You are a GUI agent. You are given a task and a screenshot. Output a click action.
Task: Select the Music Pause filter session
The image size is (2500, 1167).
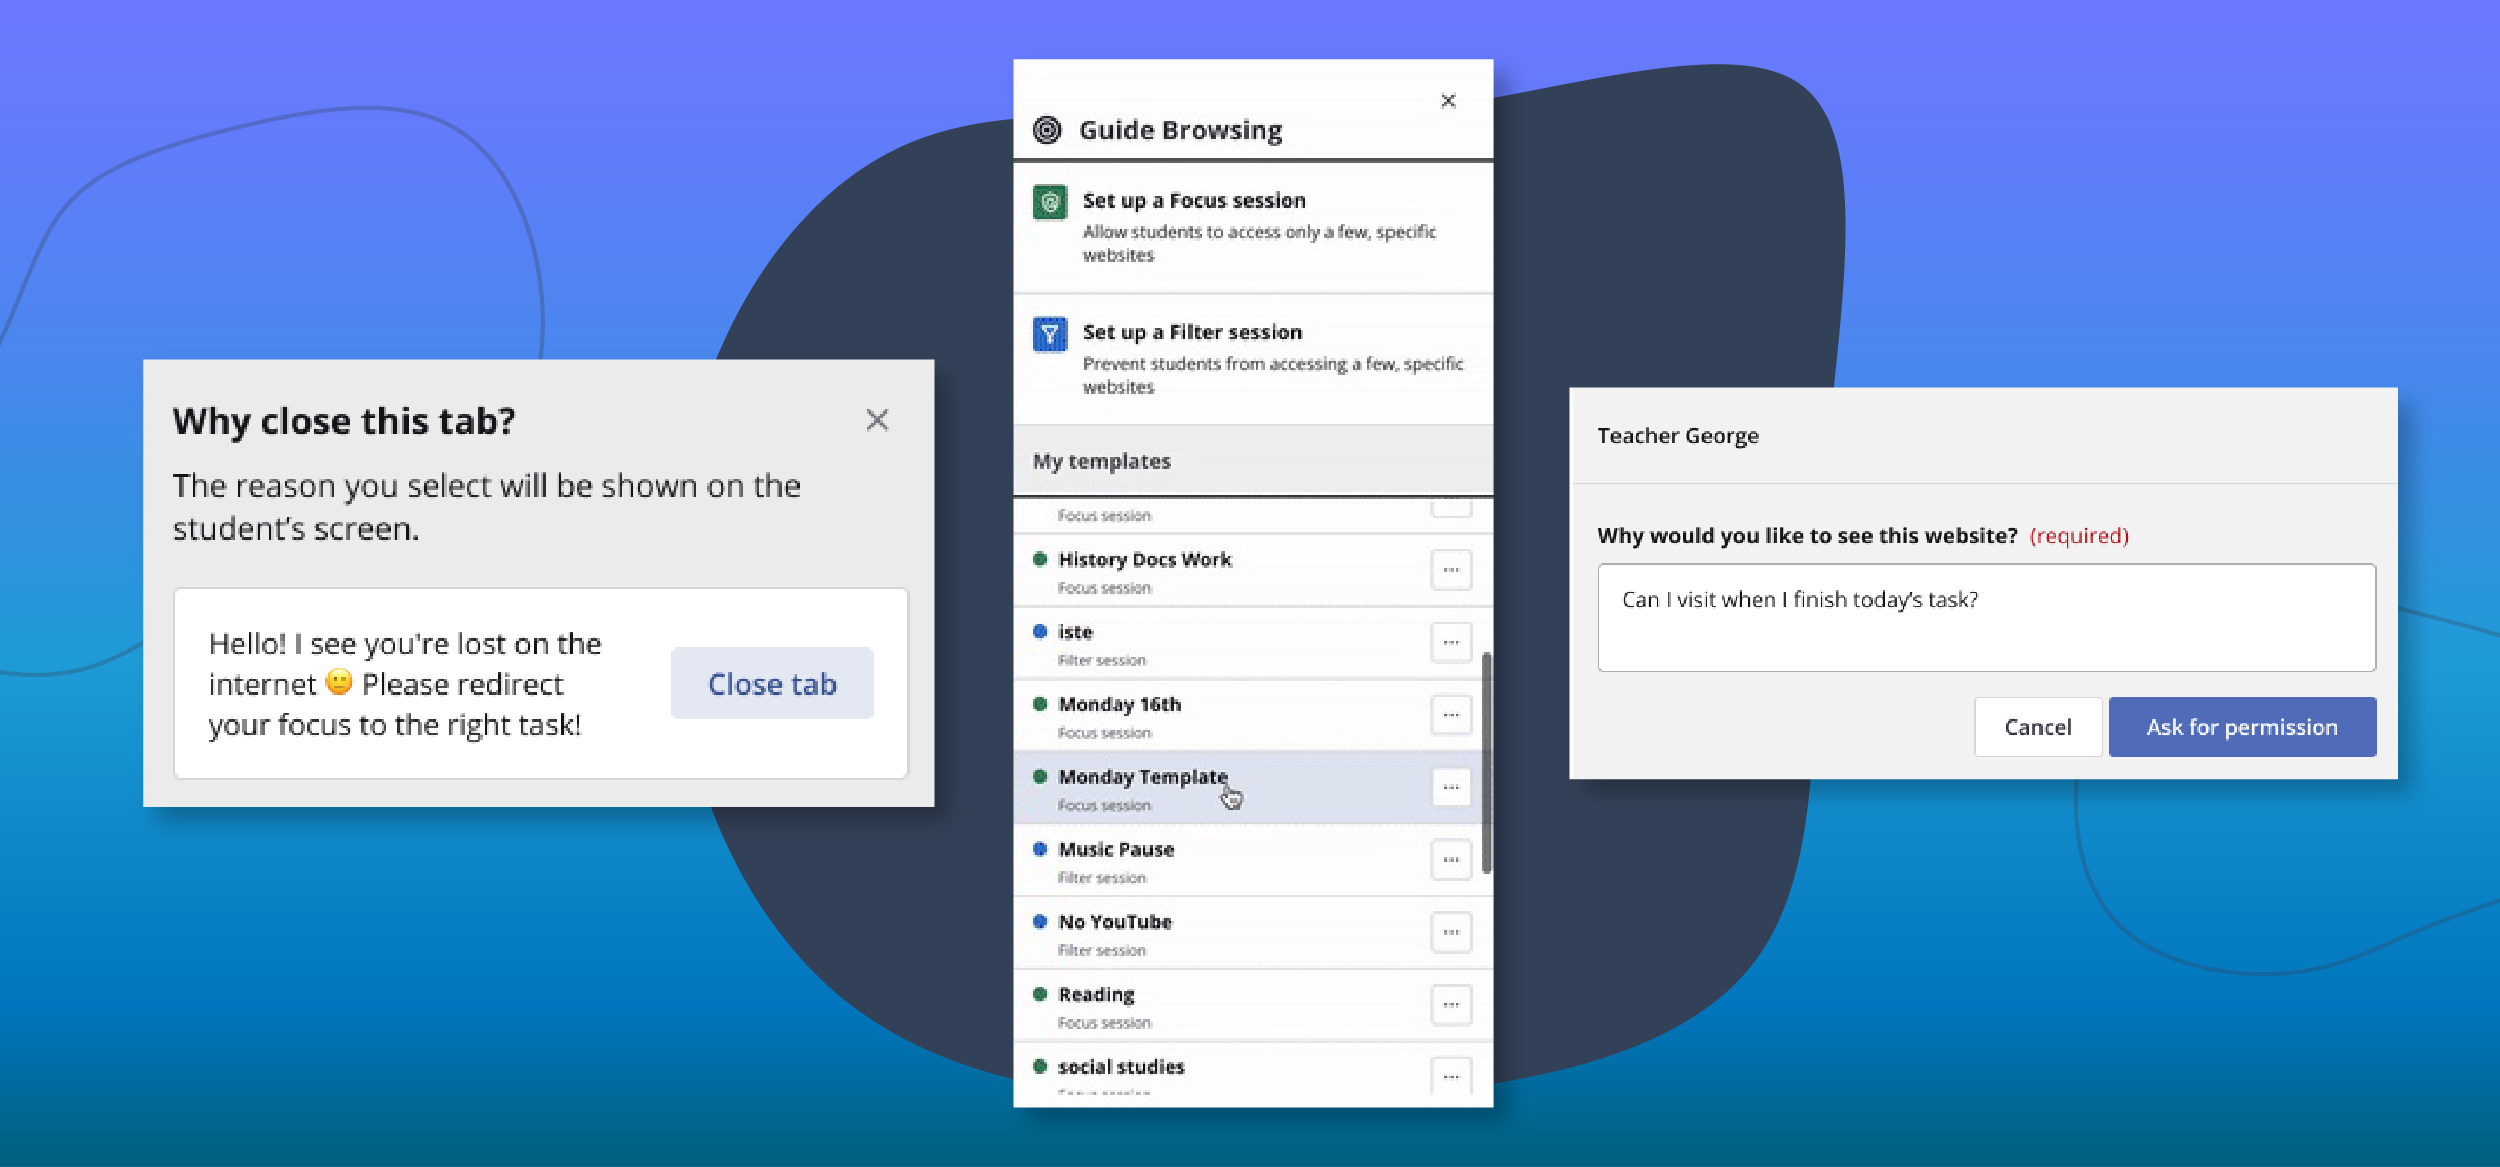pos(1116,850)
